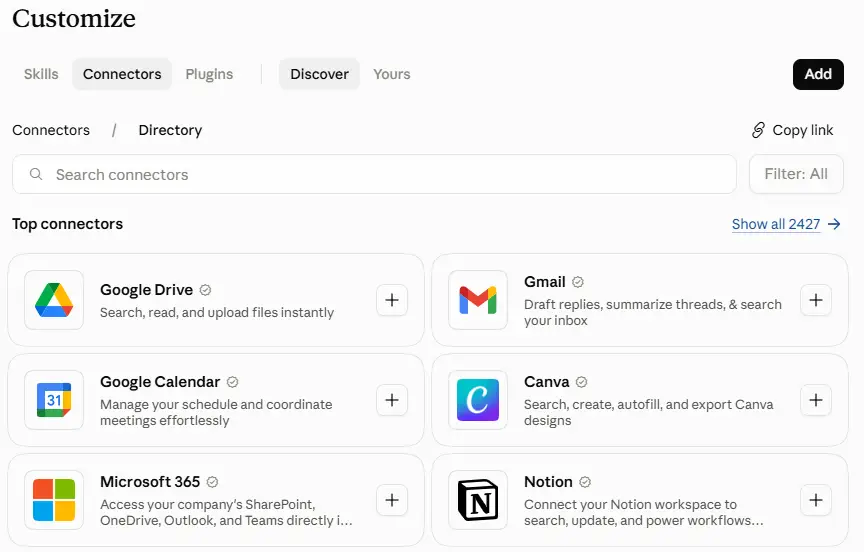Click the Notion logo icon
This screenshot has height=552, width=864.
pos(478,500)
